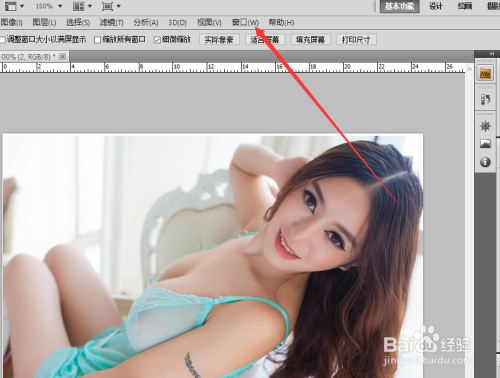Click the 适合屏幕 button

265,40
